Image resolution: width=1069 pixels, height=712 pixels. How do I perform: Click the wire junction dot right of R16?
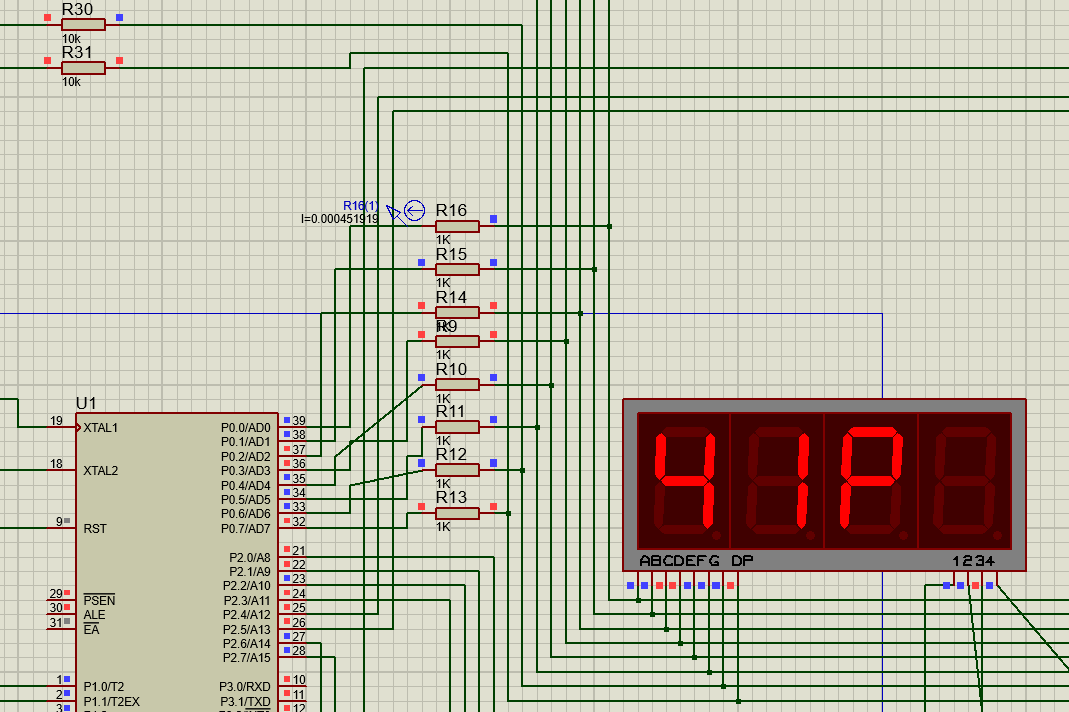(x=609, y=226)
